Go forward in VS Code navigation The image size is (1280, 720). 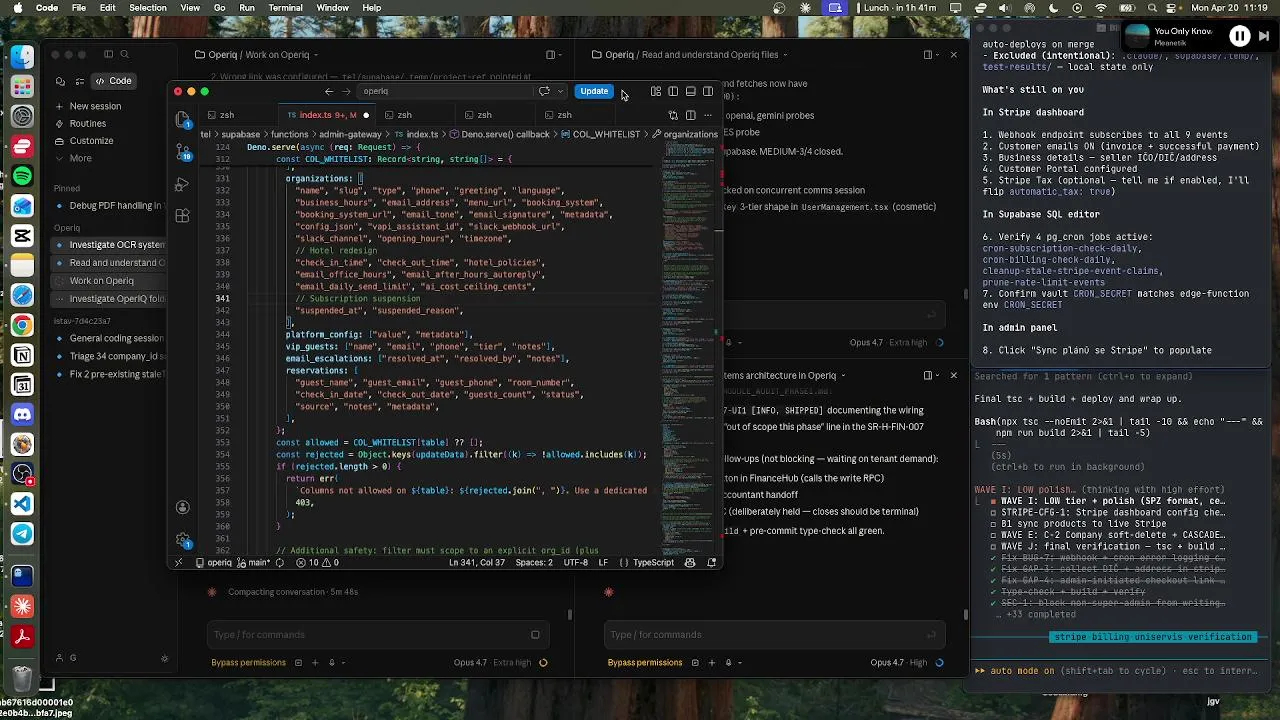point(347,91)
